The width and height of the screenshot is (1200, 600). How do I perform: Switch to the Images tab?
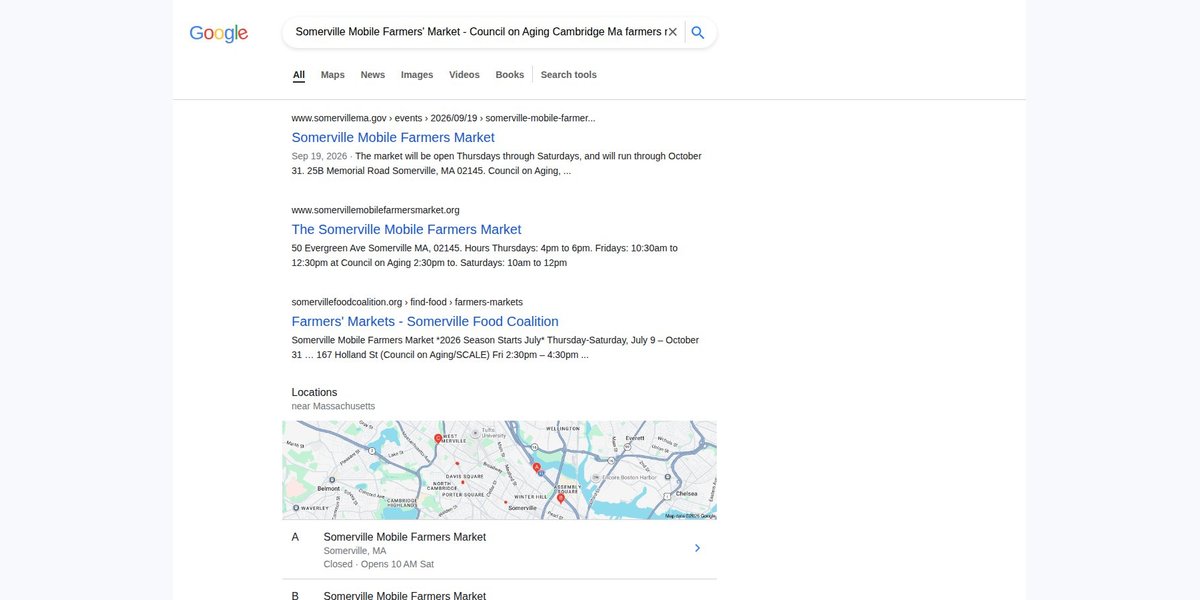(417, 75)
